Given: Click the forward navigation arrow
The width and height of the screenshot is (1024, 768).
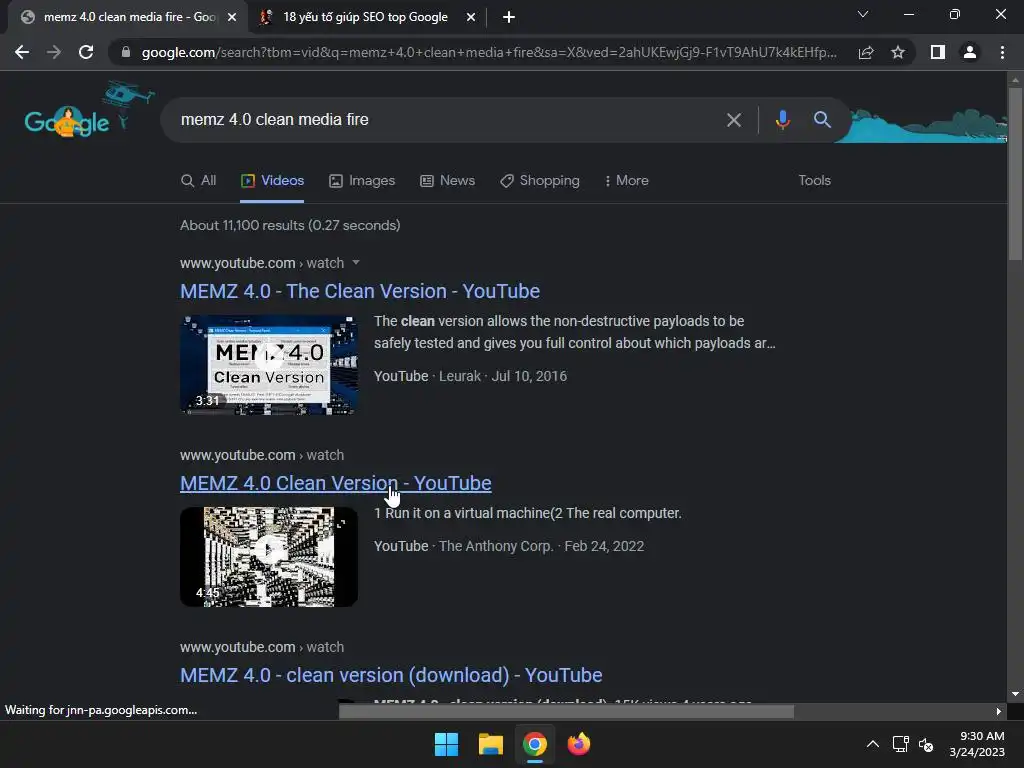Looking at the screenshot, I should pos(54,52).
